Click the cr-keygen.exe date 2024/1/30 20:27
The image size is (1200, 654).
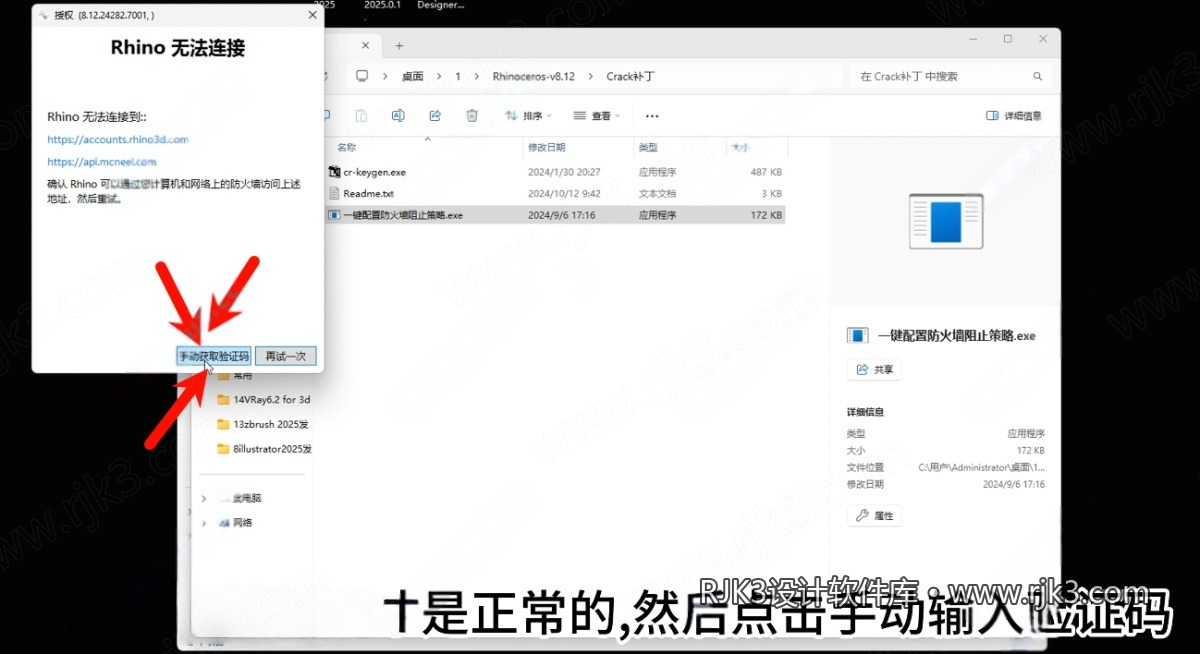[565, 172]
